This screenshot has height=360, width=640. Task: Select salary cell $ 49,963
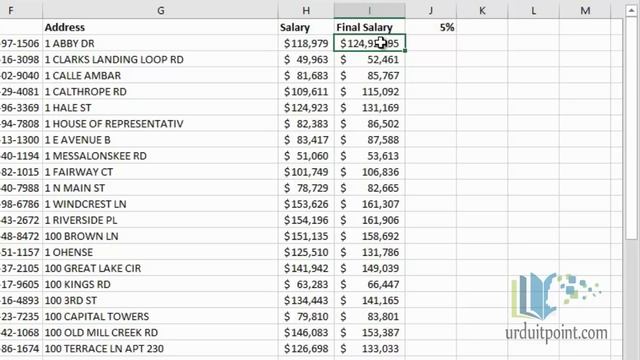click(306, 59)
